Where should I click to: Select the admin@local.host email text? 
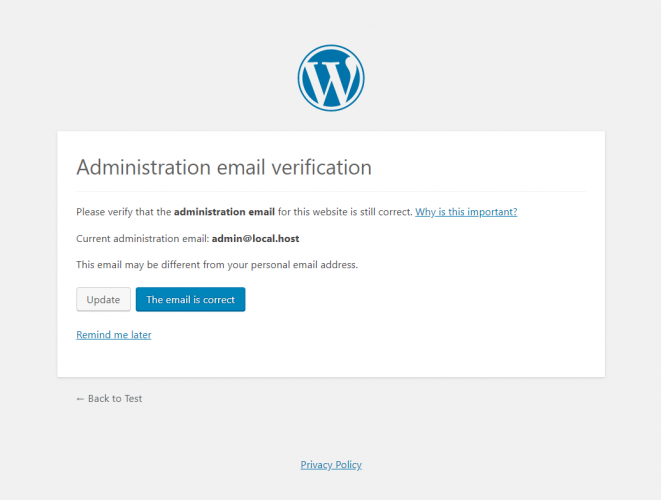(255, 239)
